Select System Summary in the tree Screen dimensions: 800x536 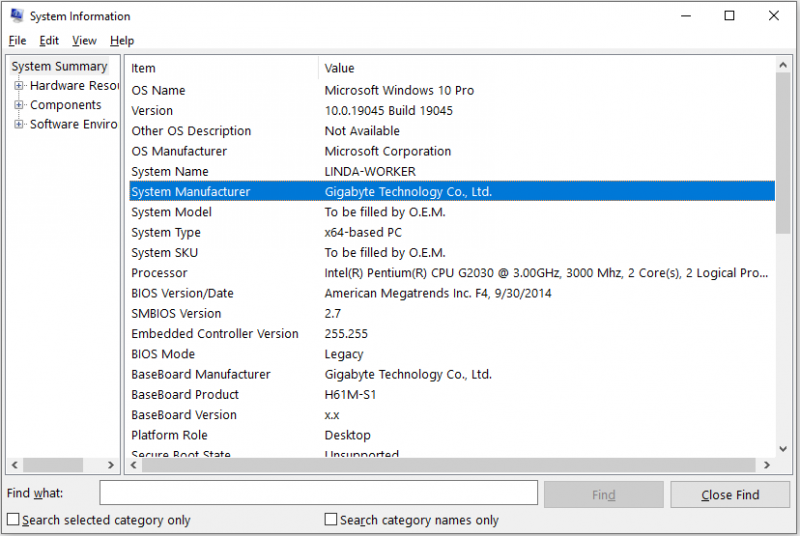pyautogui.click(x=59, y=66)
